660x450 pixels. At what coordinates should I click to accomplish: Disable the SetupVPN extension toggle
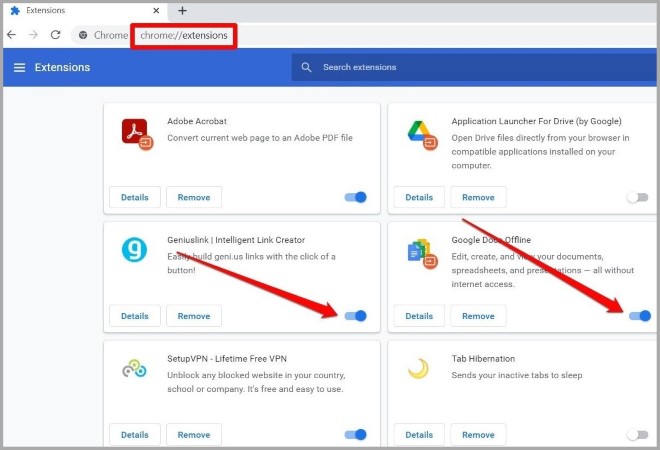tap(356, 434)
